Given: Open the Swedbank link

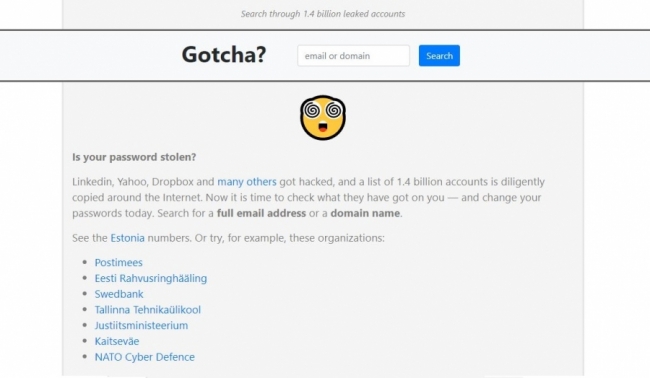Looking at the screenshot, I should (119, 294).
